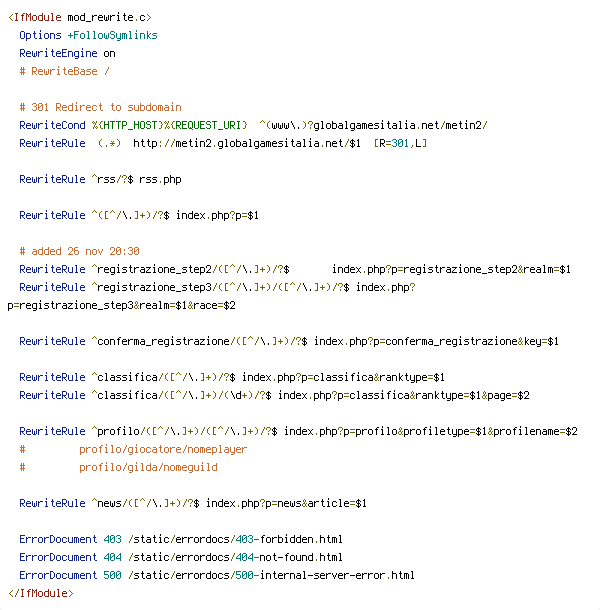Click index.php?p=$1 rewrite target
The image size is (600, 610).
217,215
